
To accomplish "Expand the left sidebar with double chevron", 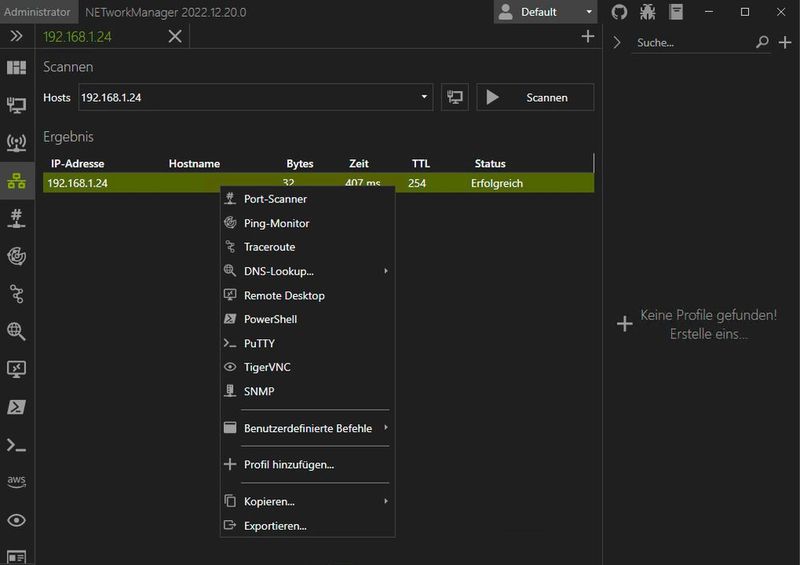I will (16, 36).
